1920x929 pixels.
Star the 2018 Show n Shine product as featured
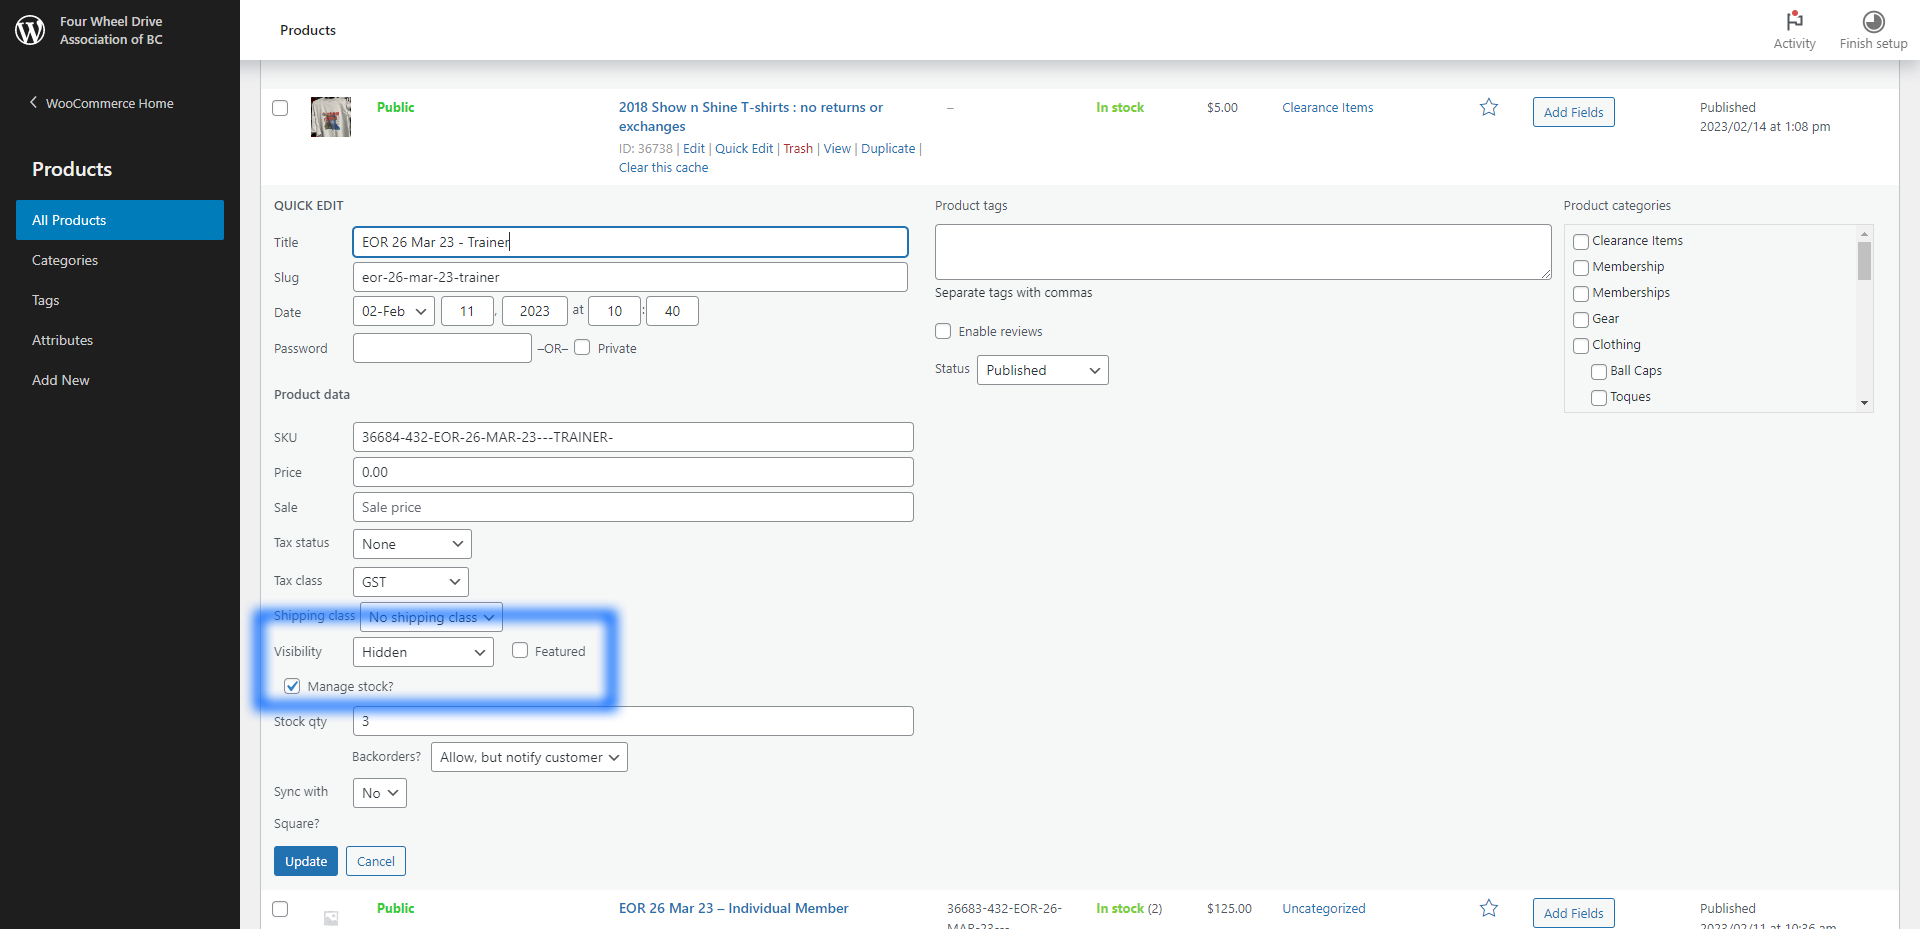[1489, 107]
